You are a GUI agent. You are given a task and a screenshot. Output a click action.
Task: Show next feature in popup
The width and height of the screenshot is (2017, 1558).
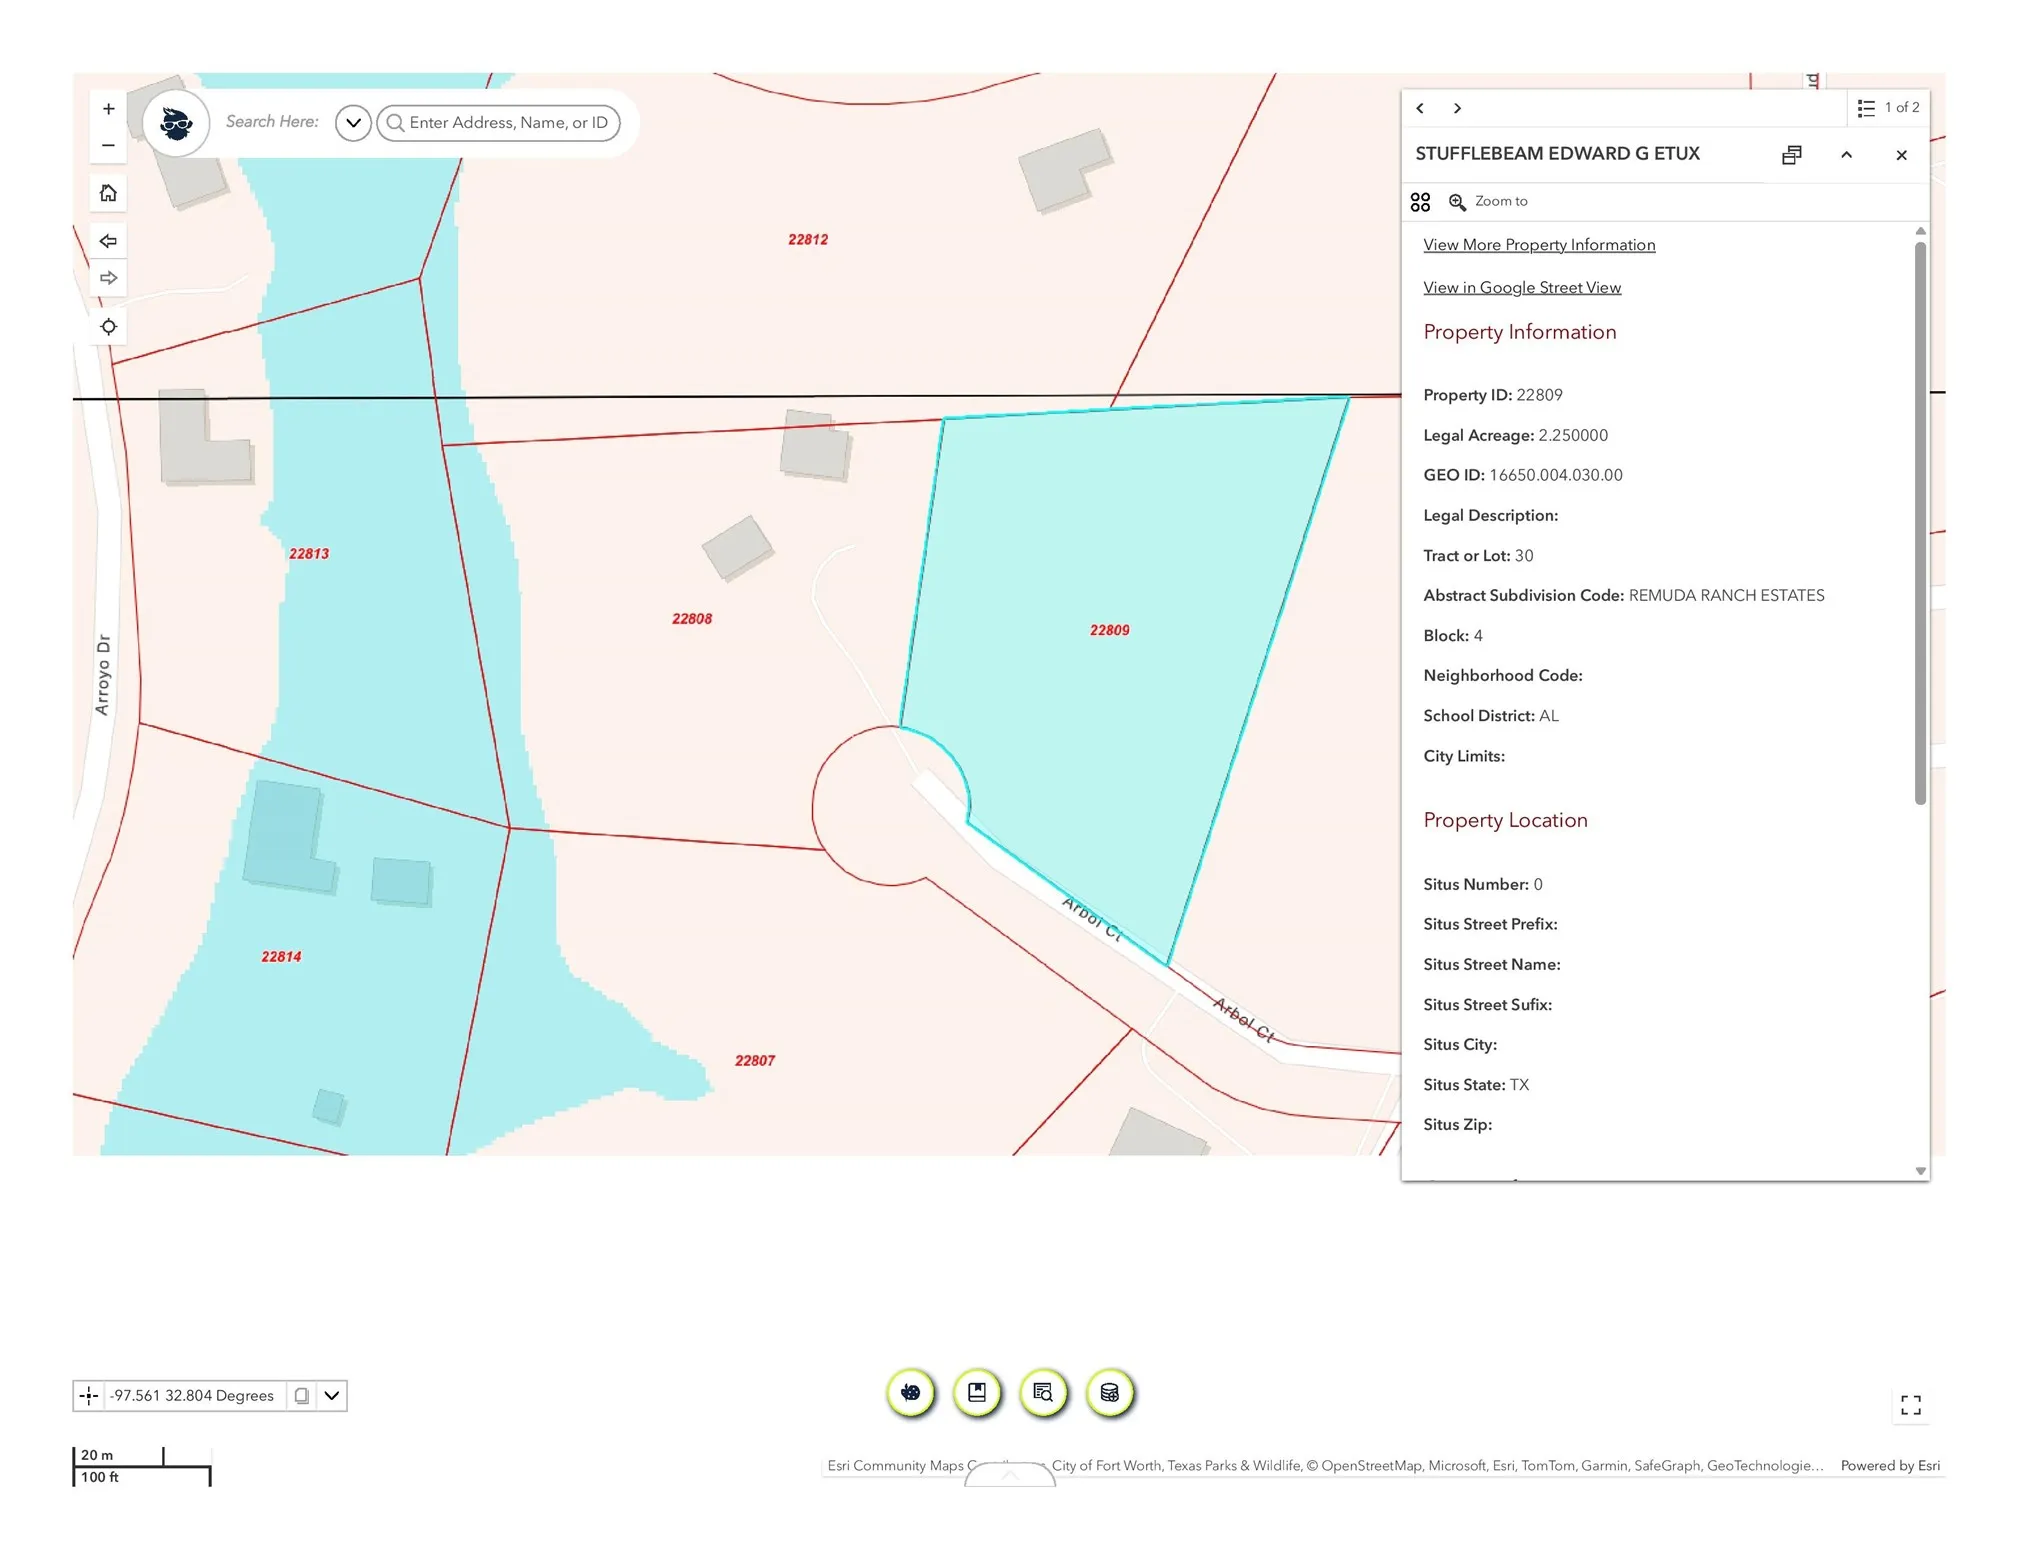pyautogui.click(x=1457, y=108)
